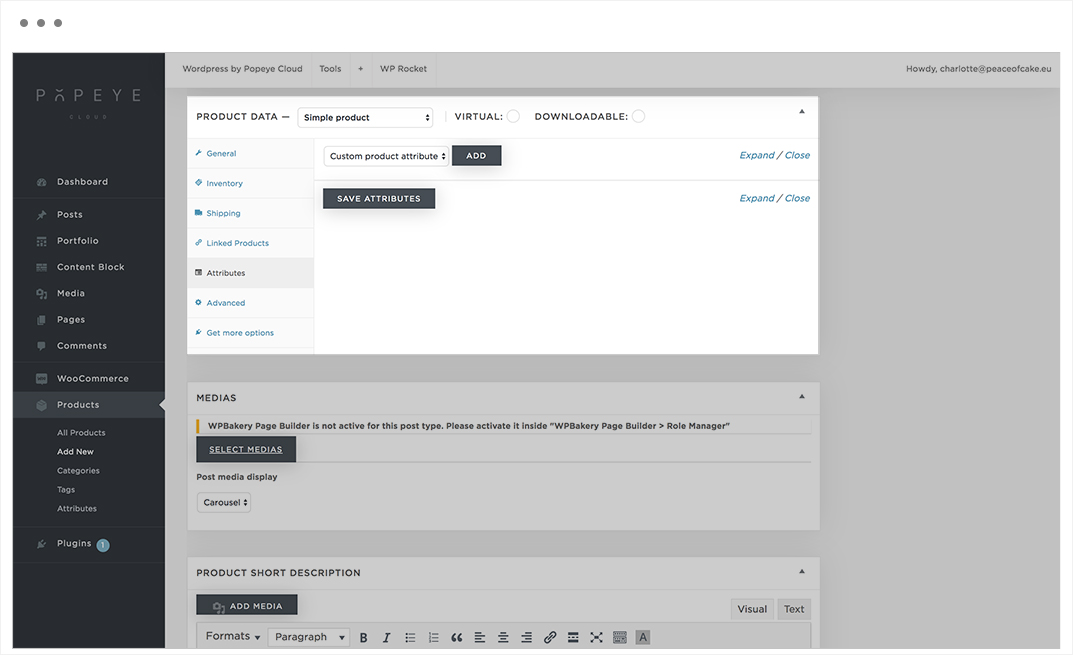The height and width of the screenshot is (655, 1073).
Task: Click the plus item in admin bar
Action: 361,69
